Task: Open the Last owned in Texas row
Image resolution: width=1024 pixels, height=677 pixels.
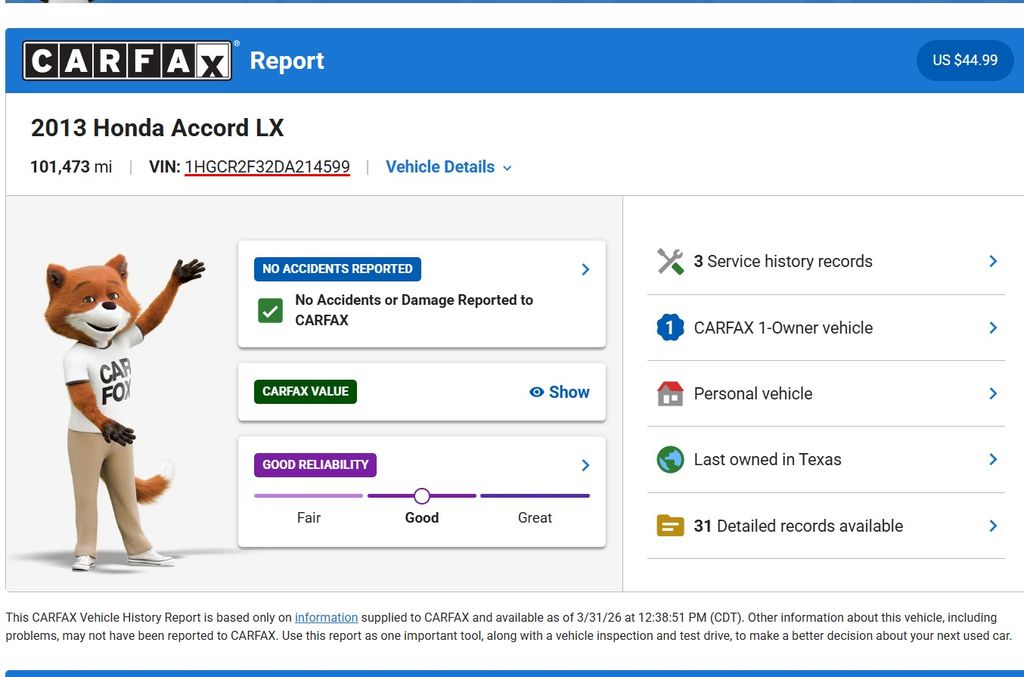Action: coord(825,459)
